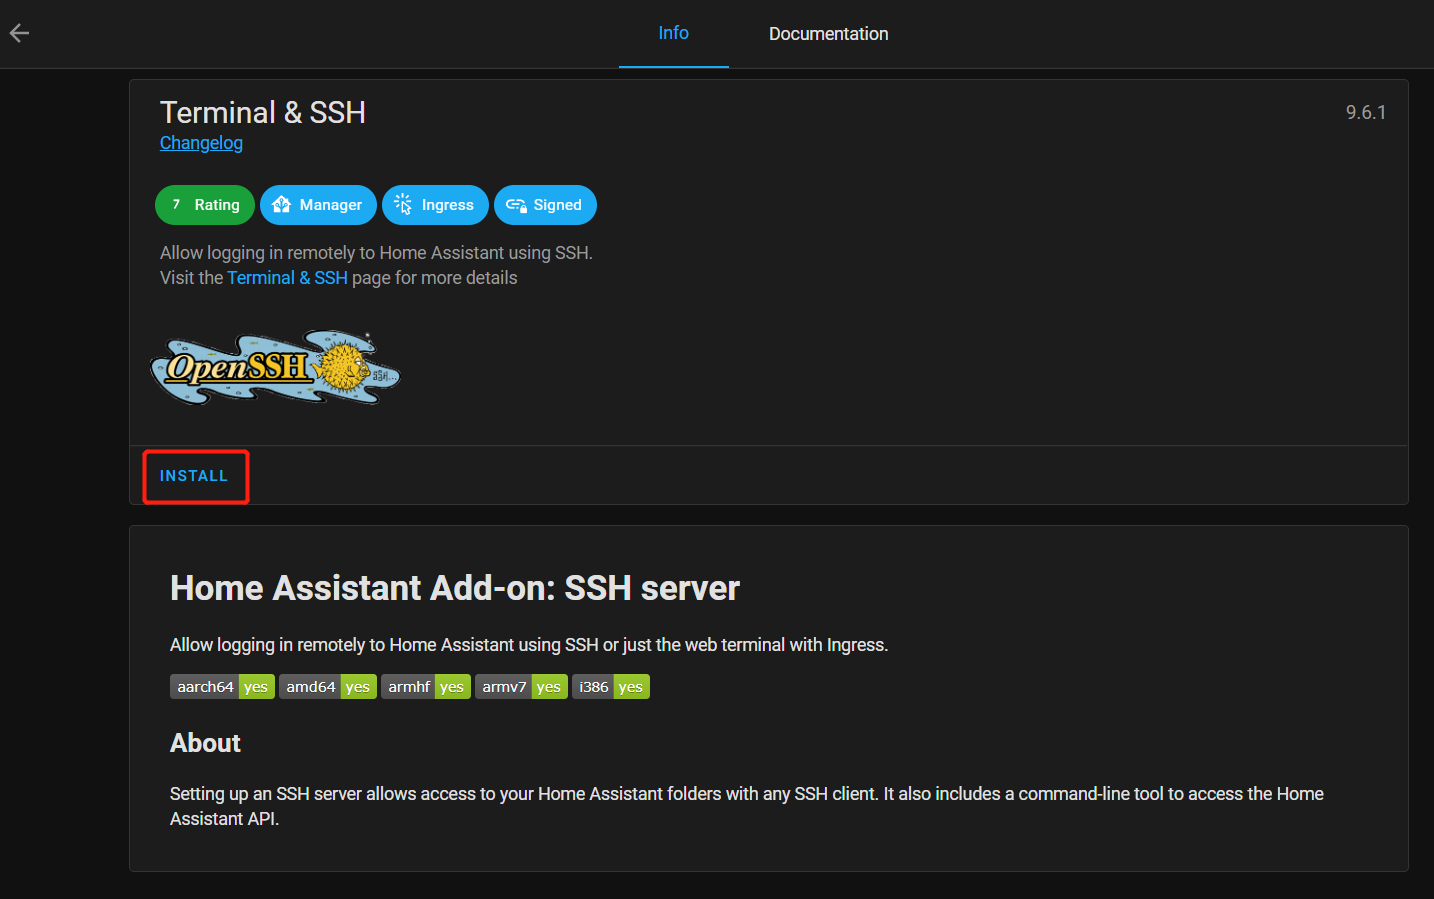
Task: Click the link-lock icon in Signed chip
Action: (516, 205)
